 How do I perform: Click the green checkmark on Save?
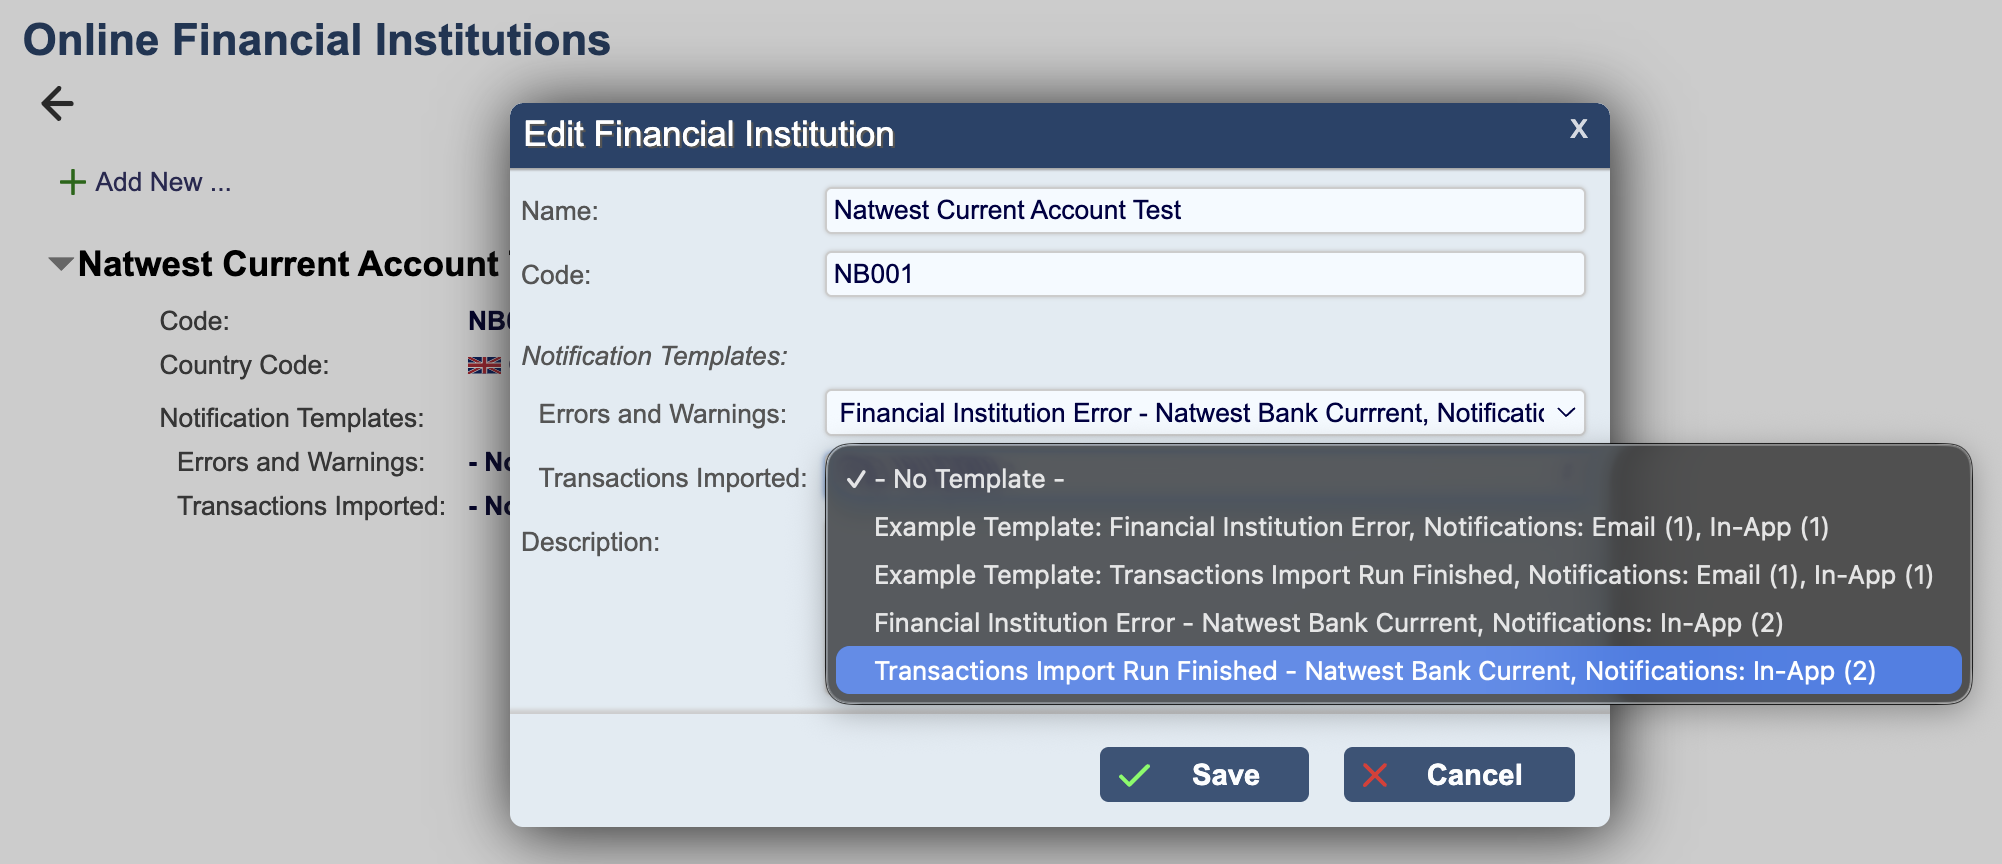1134,775
